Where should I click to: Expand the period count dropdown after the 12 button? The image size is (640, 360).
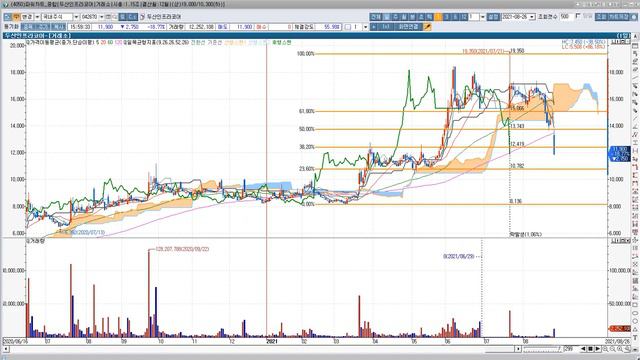tap(483, 17)
